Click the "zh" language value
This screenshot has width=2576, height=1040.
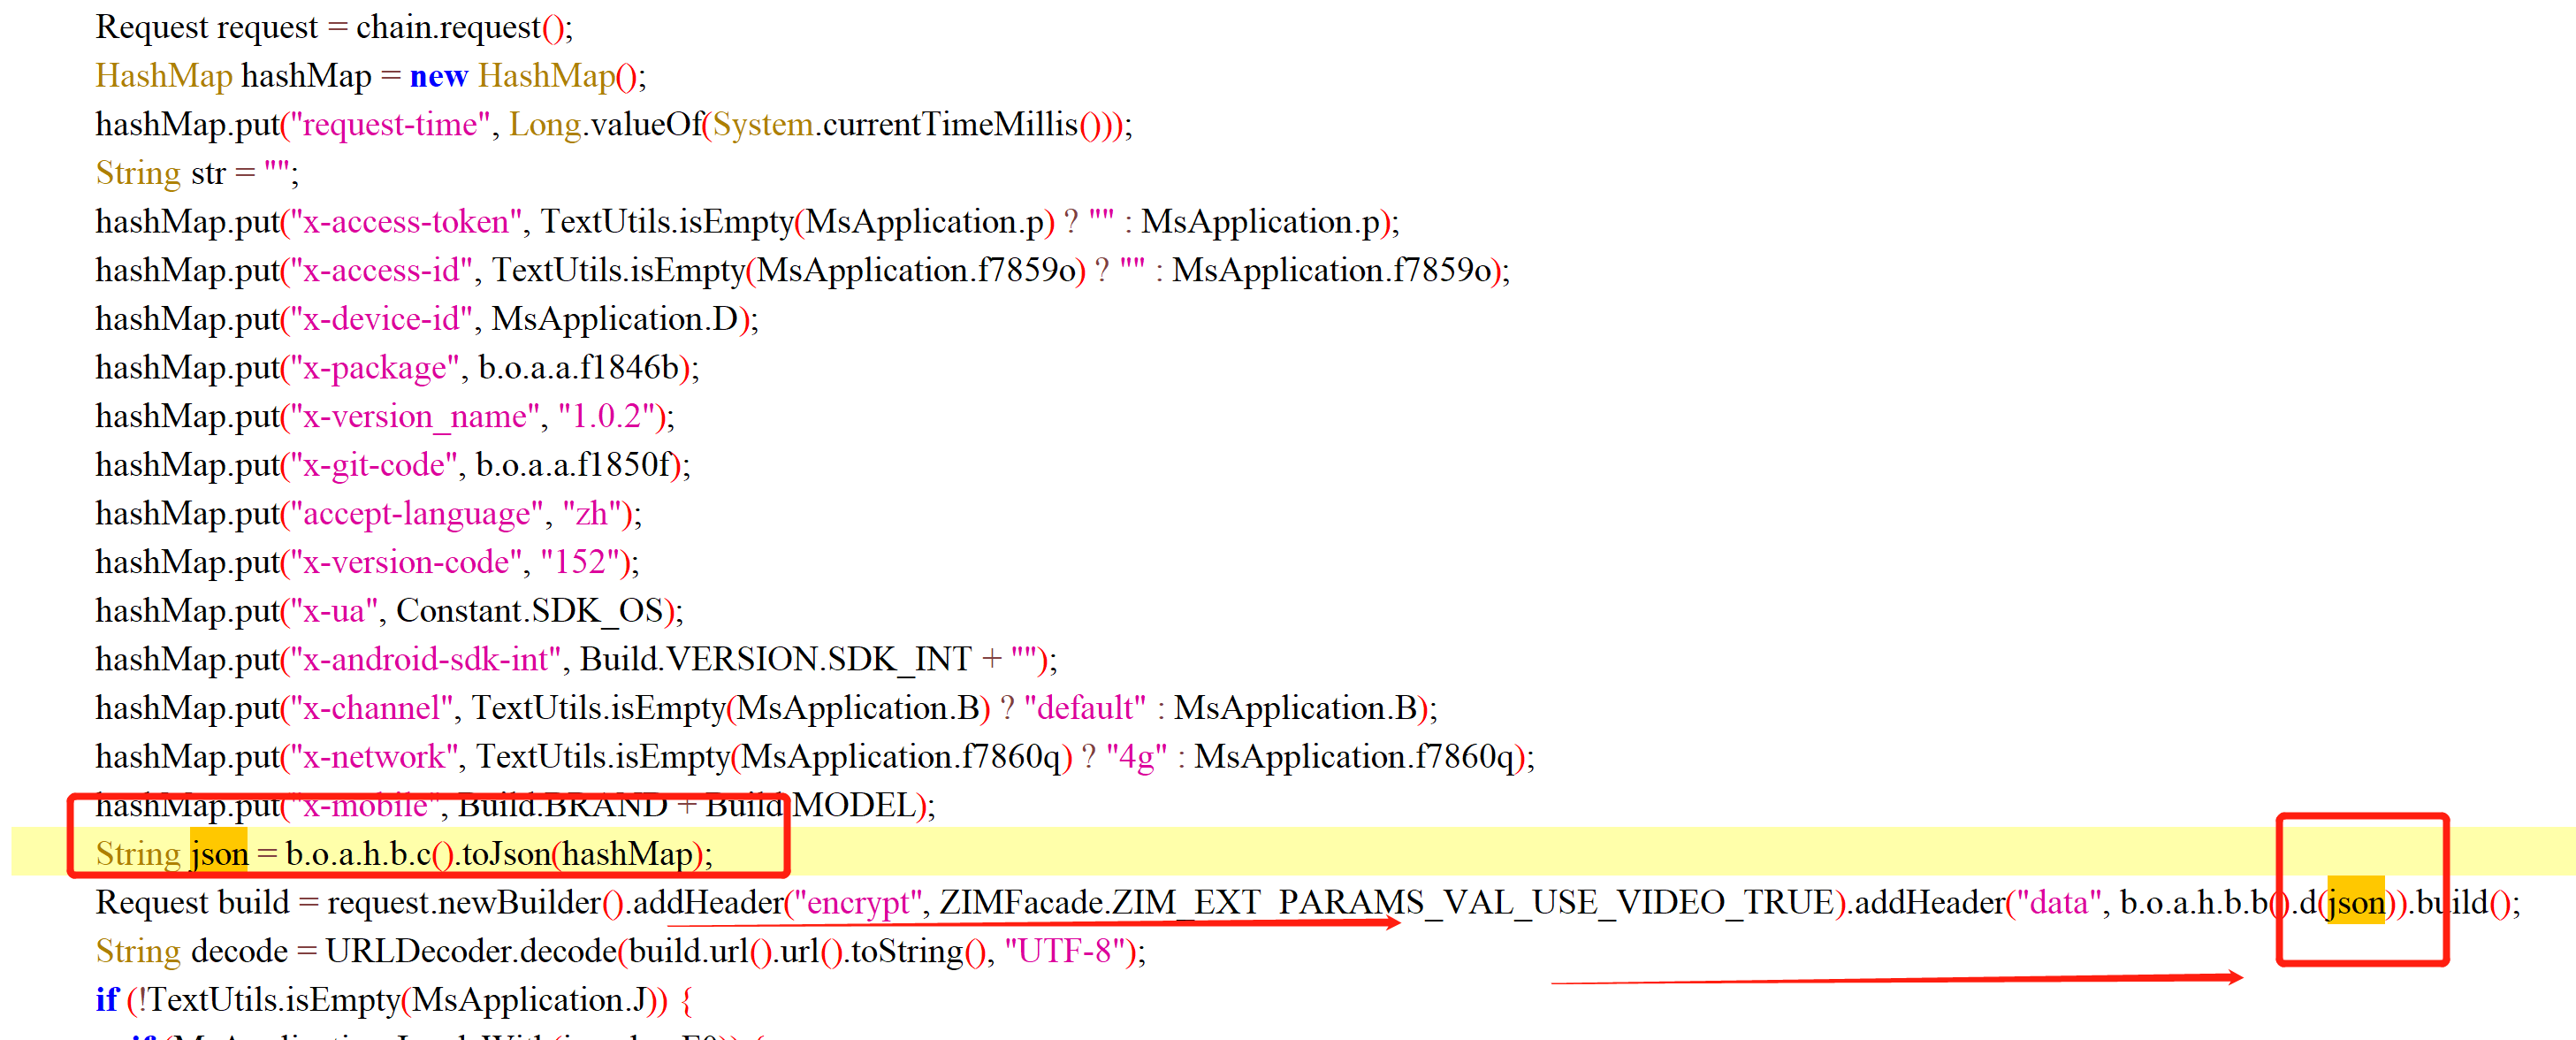coord(593,514)
